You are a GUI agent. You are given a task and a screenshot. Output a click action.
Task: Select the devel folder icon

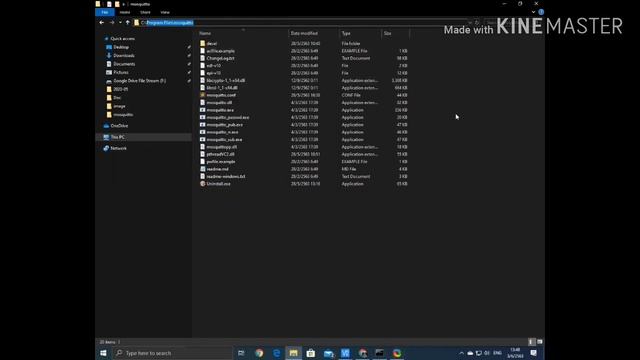[203, 43]
